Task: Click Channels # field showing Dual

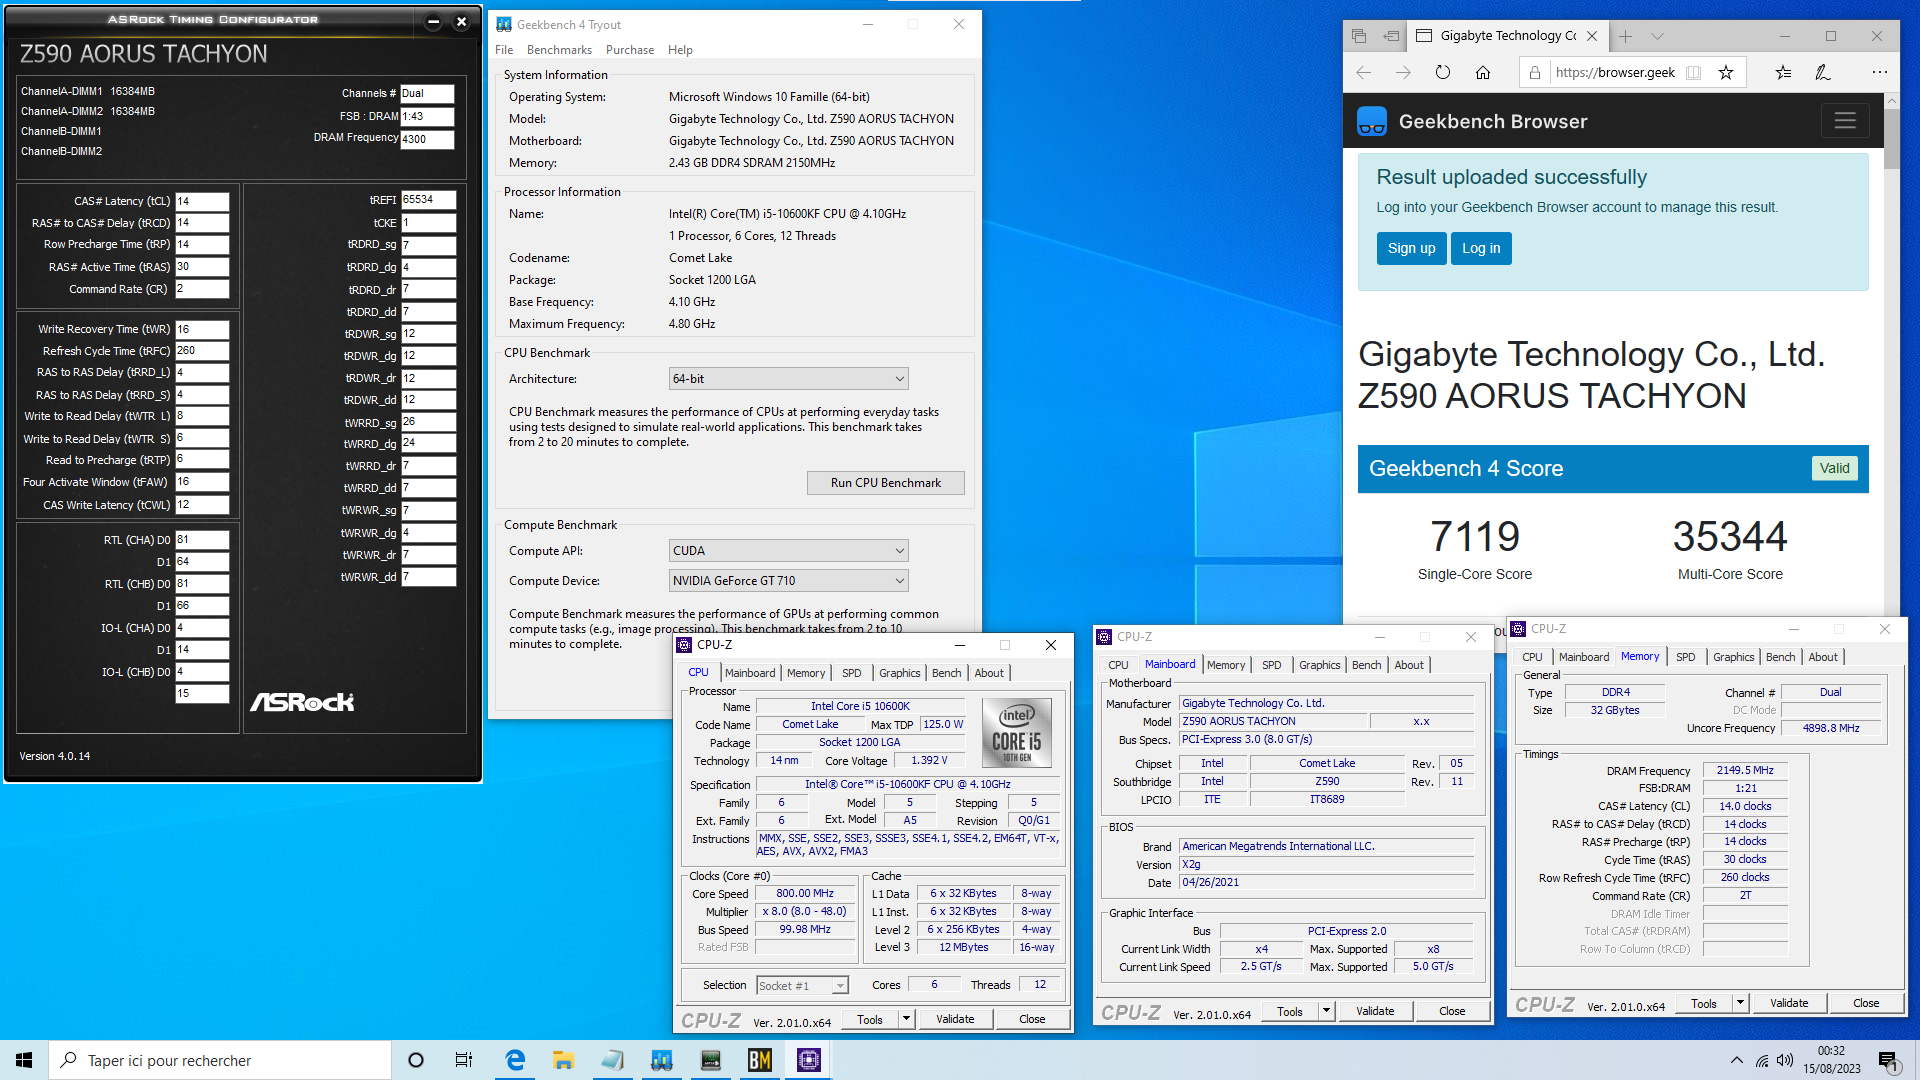Action: coord(427,94)
